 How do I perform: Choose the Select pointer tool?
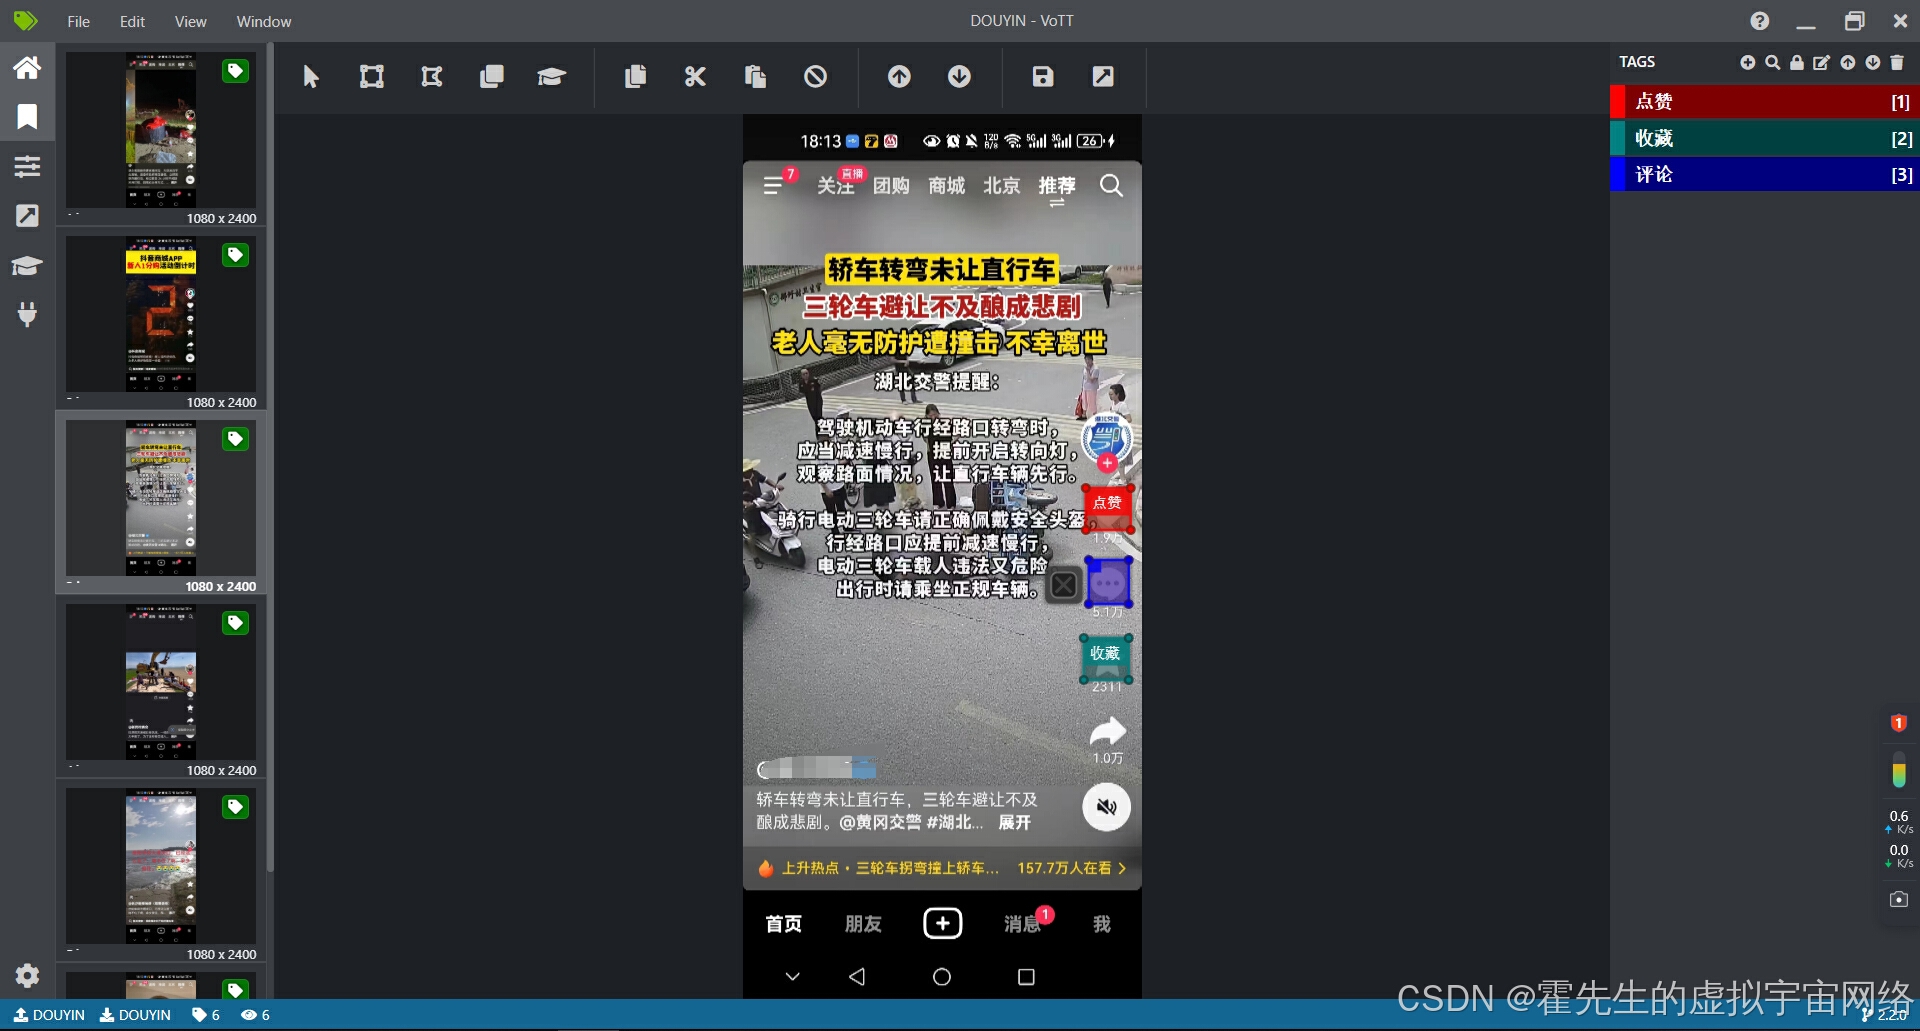click(311, 77)
